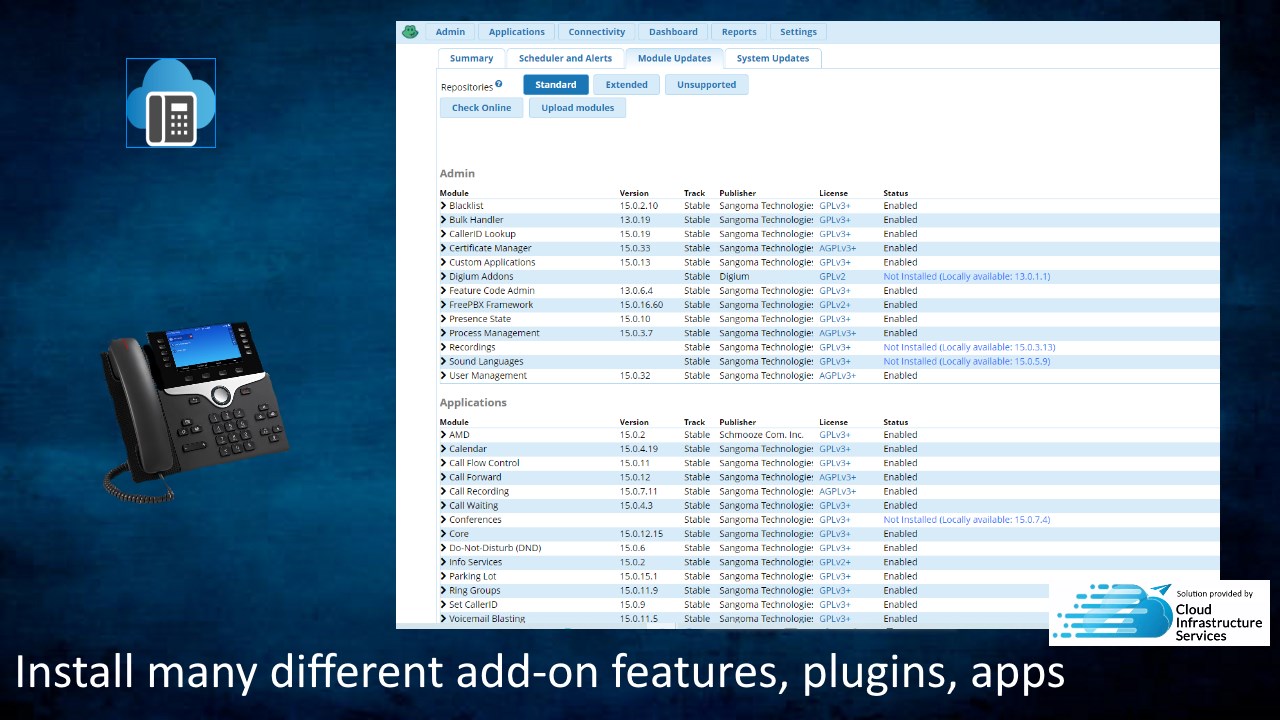Click the cloud phone icon
The height and width of the screenshot is (720, 1280).
click(x=171, y=103)
